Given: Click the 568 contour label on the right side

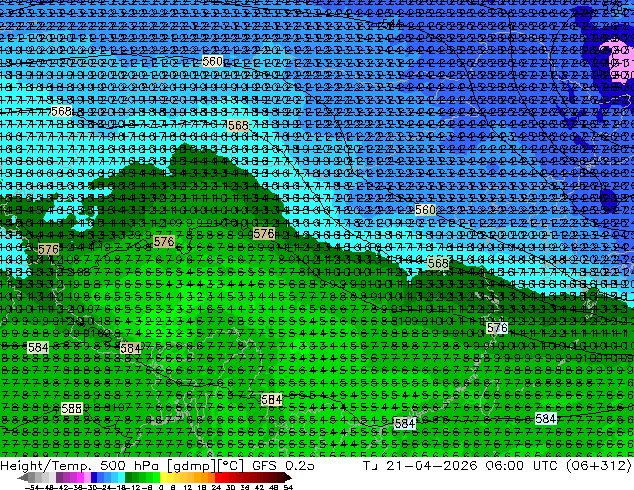Looking at the screenshot, I should pos(438,264).
